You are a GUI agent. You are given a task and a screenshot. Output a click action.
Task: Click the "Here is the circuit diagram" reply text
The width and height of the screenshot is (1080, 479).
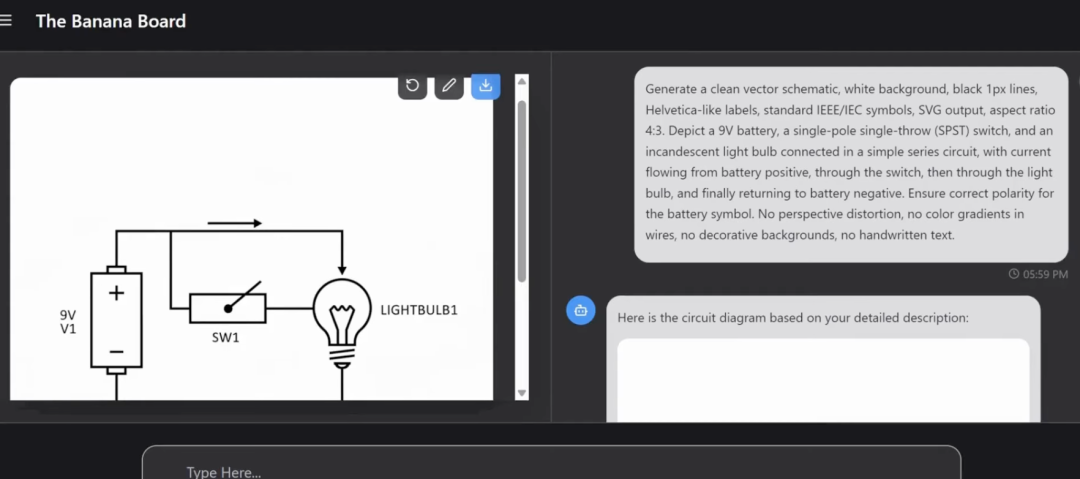point(793,317)
